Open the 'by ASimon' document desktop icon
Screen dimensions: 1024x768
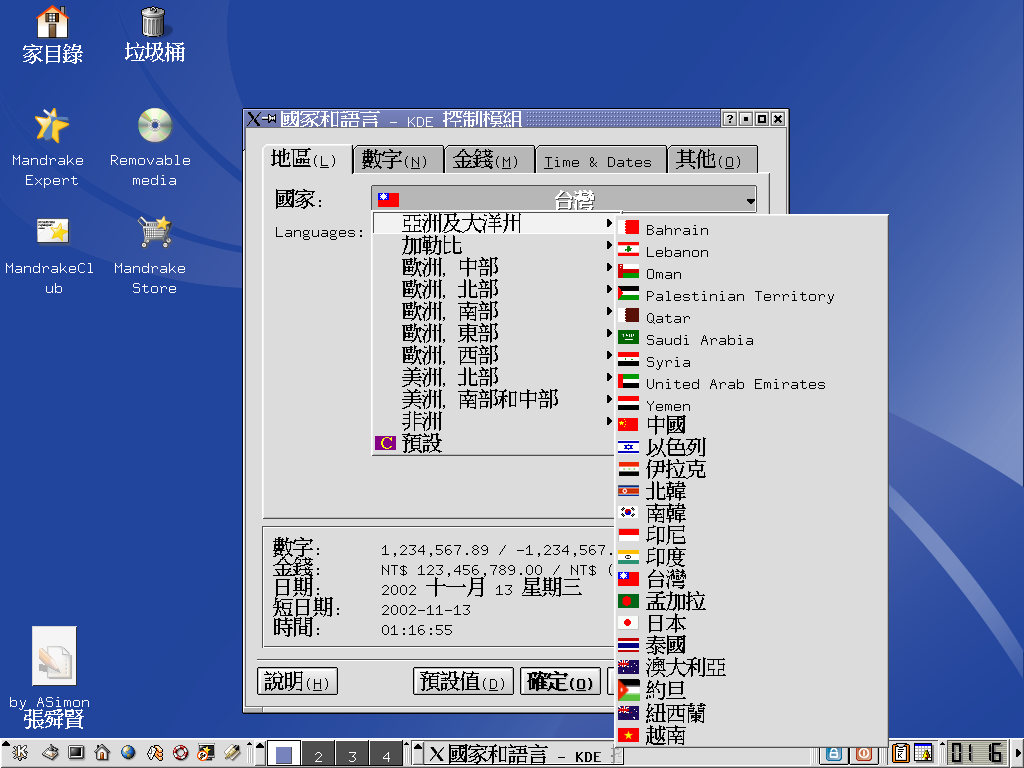click(x=52, y=677)
